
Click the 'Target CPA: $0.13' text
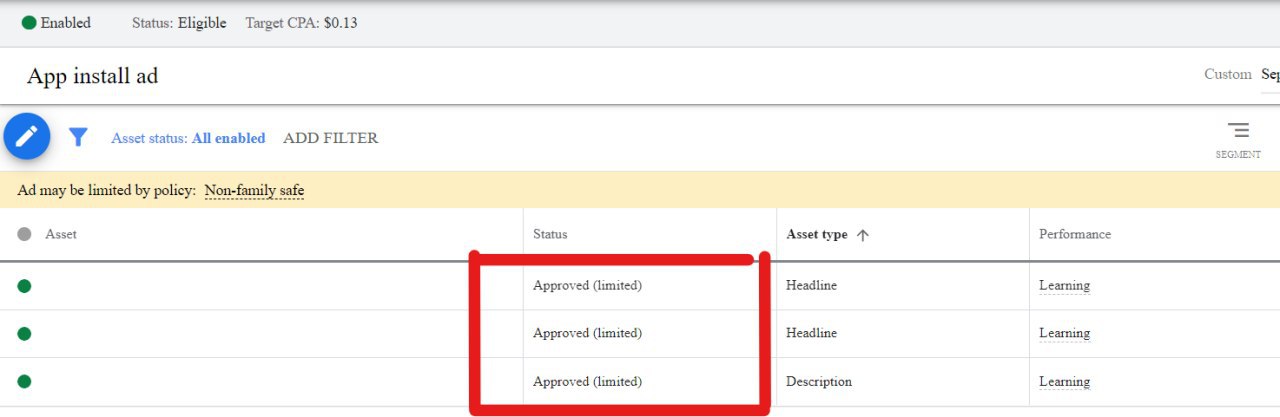(x=301, y=23)
